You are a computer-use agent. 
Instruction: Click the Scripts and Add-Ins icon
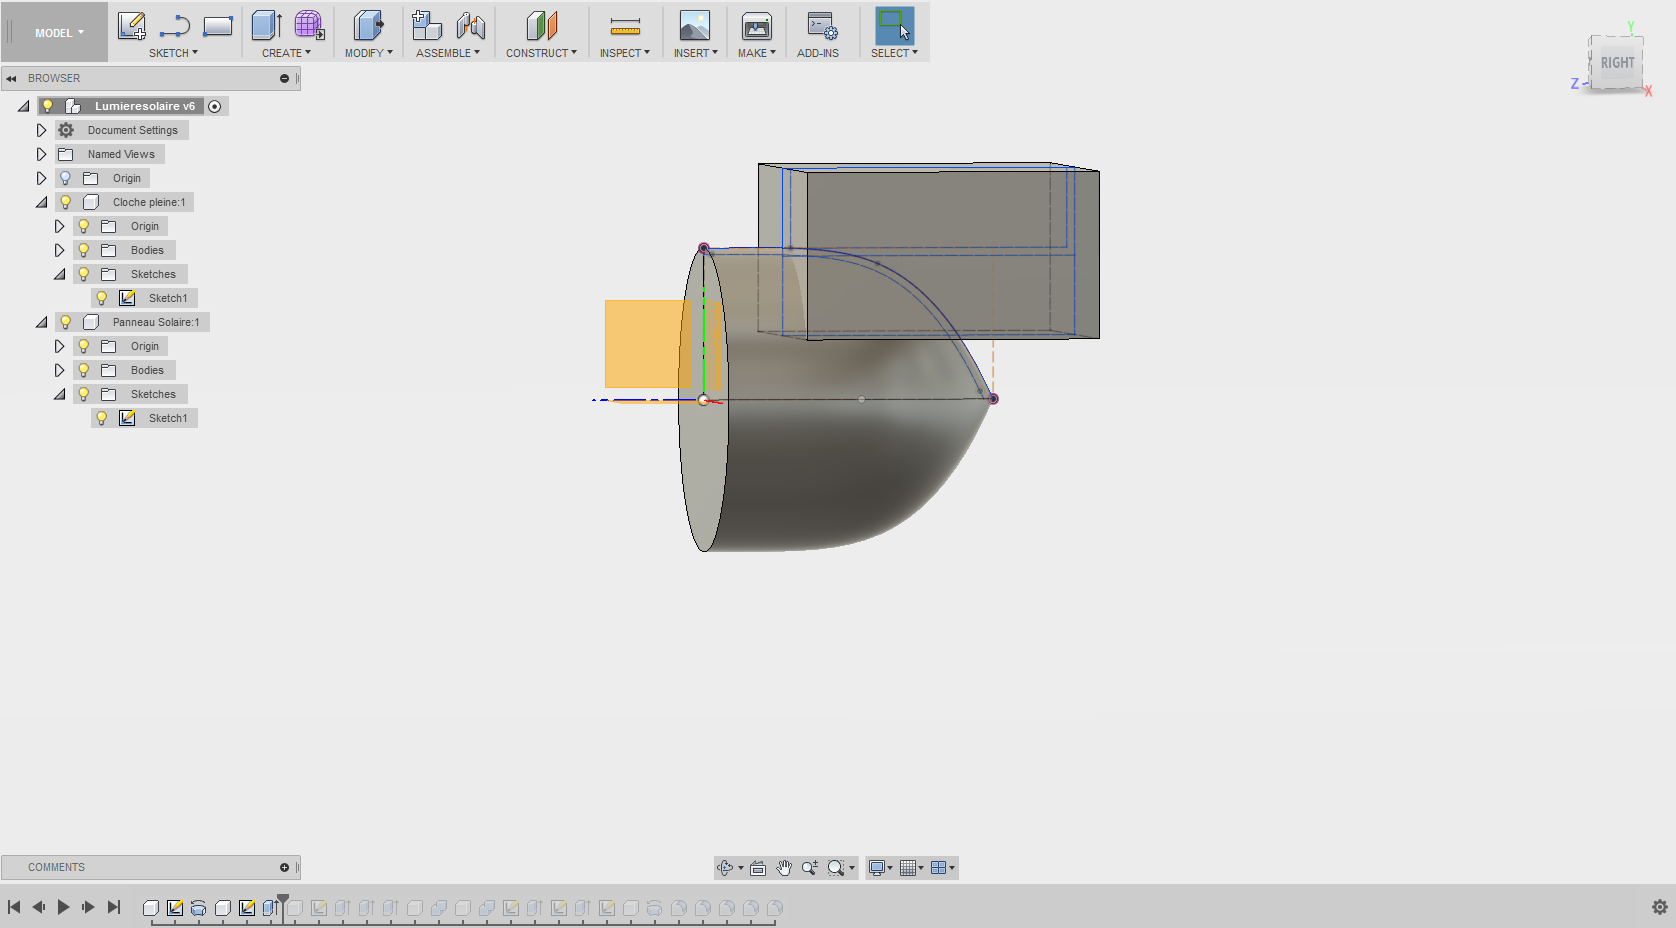[822, 26]
